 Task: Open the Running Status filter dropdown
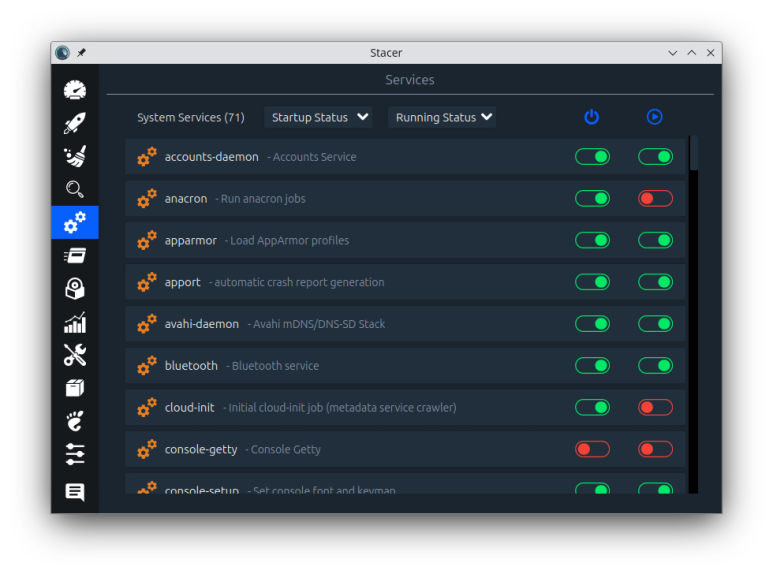coord(442,117)
